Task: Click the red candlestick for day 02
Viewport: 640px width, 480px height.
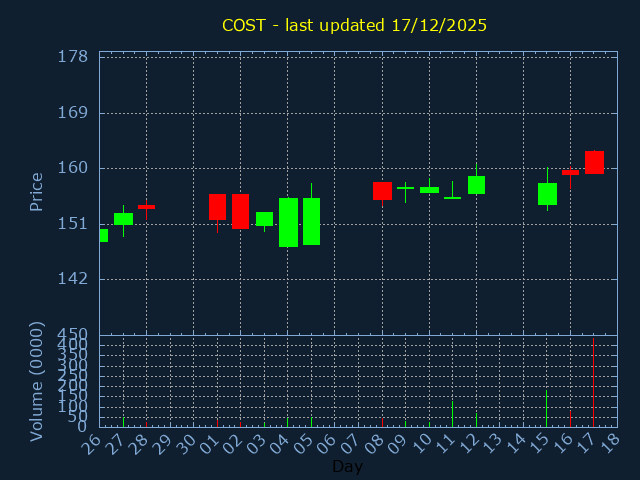Action: 240,211
